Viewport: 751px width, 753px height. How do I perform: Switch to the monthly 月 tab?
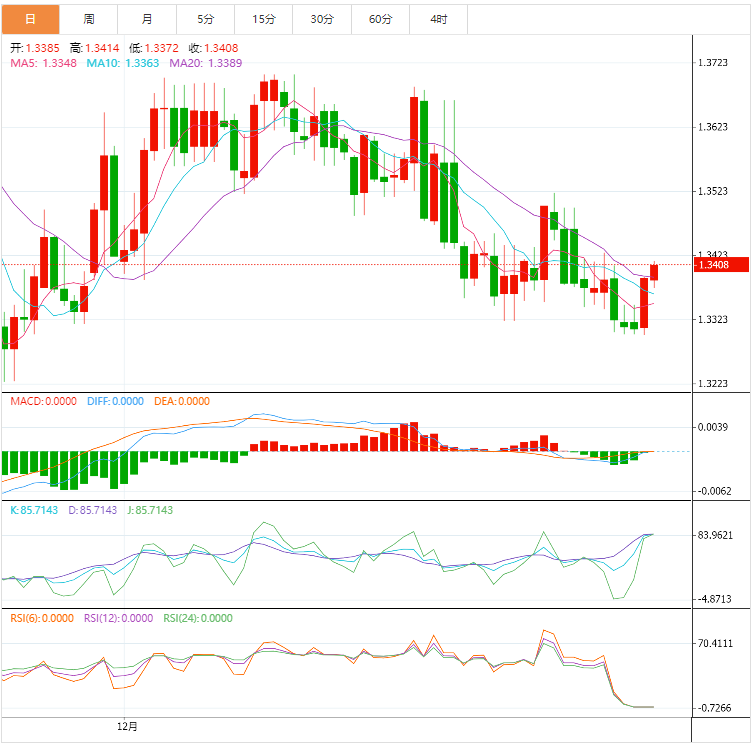point(147,19)
